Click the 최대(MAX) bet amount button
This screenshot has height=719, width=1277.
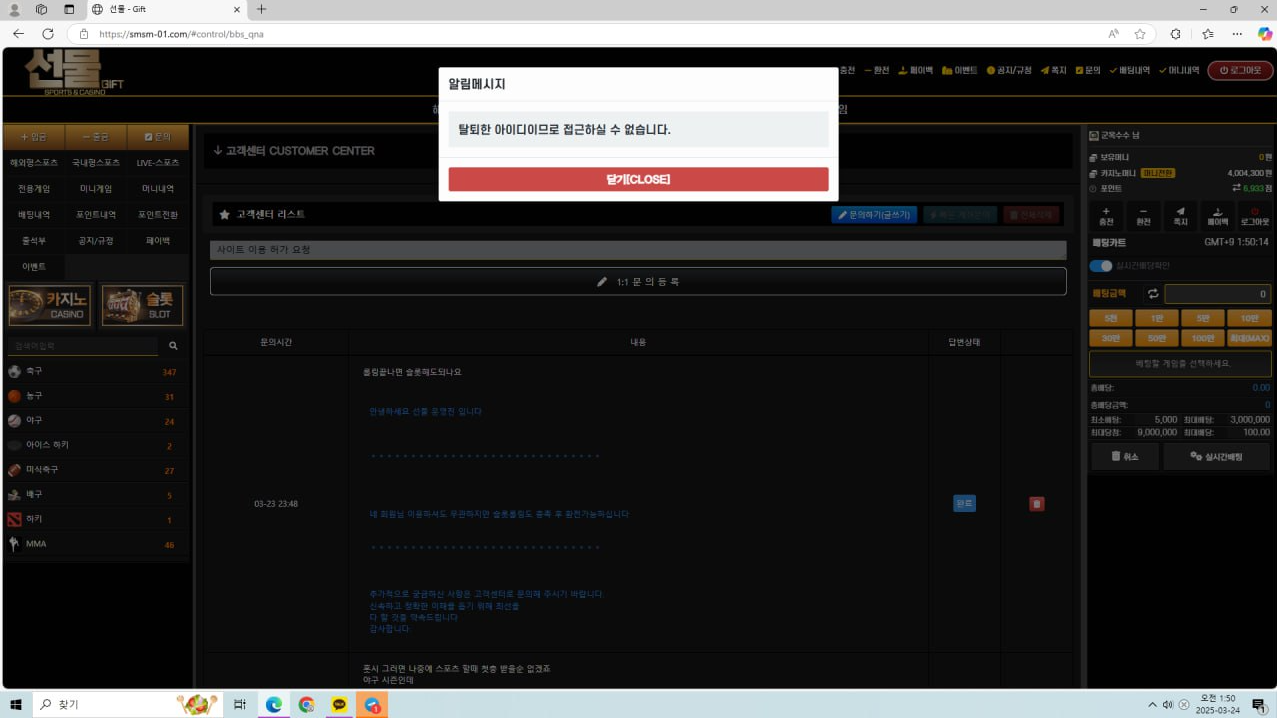tap(1248, 339)
